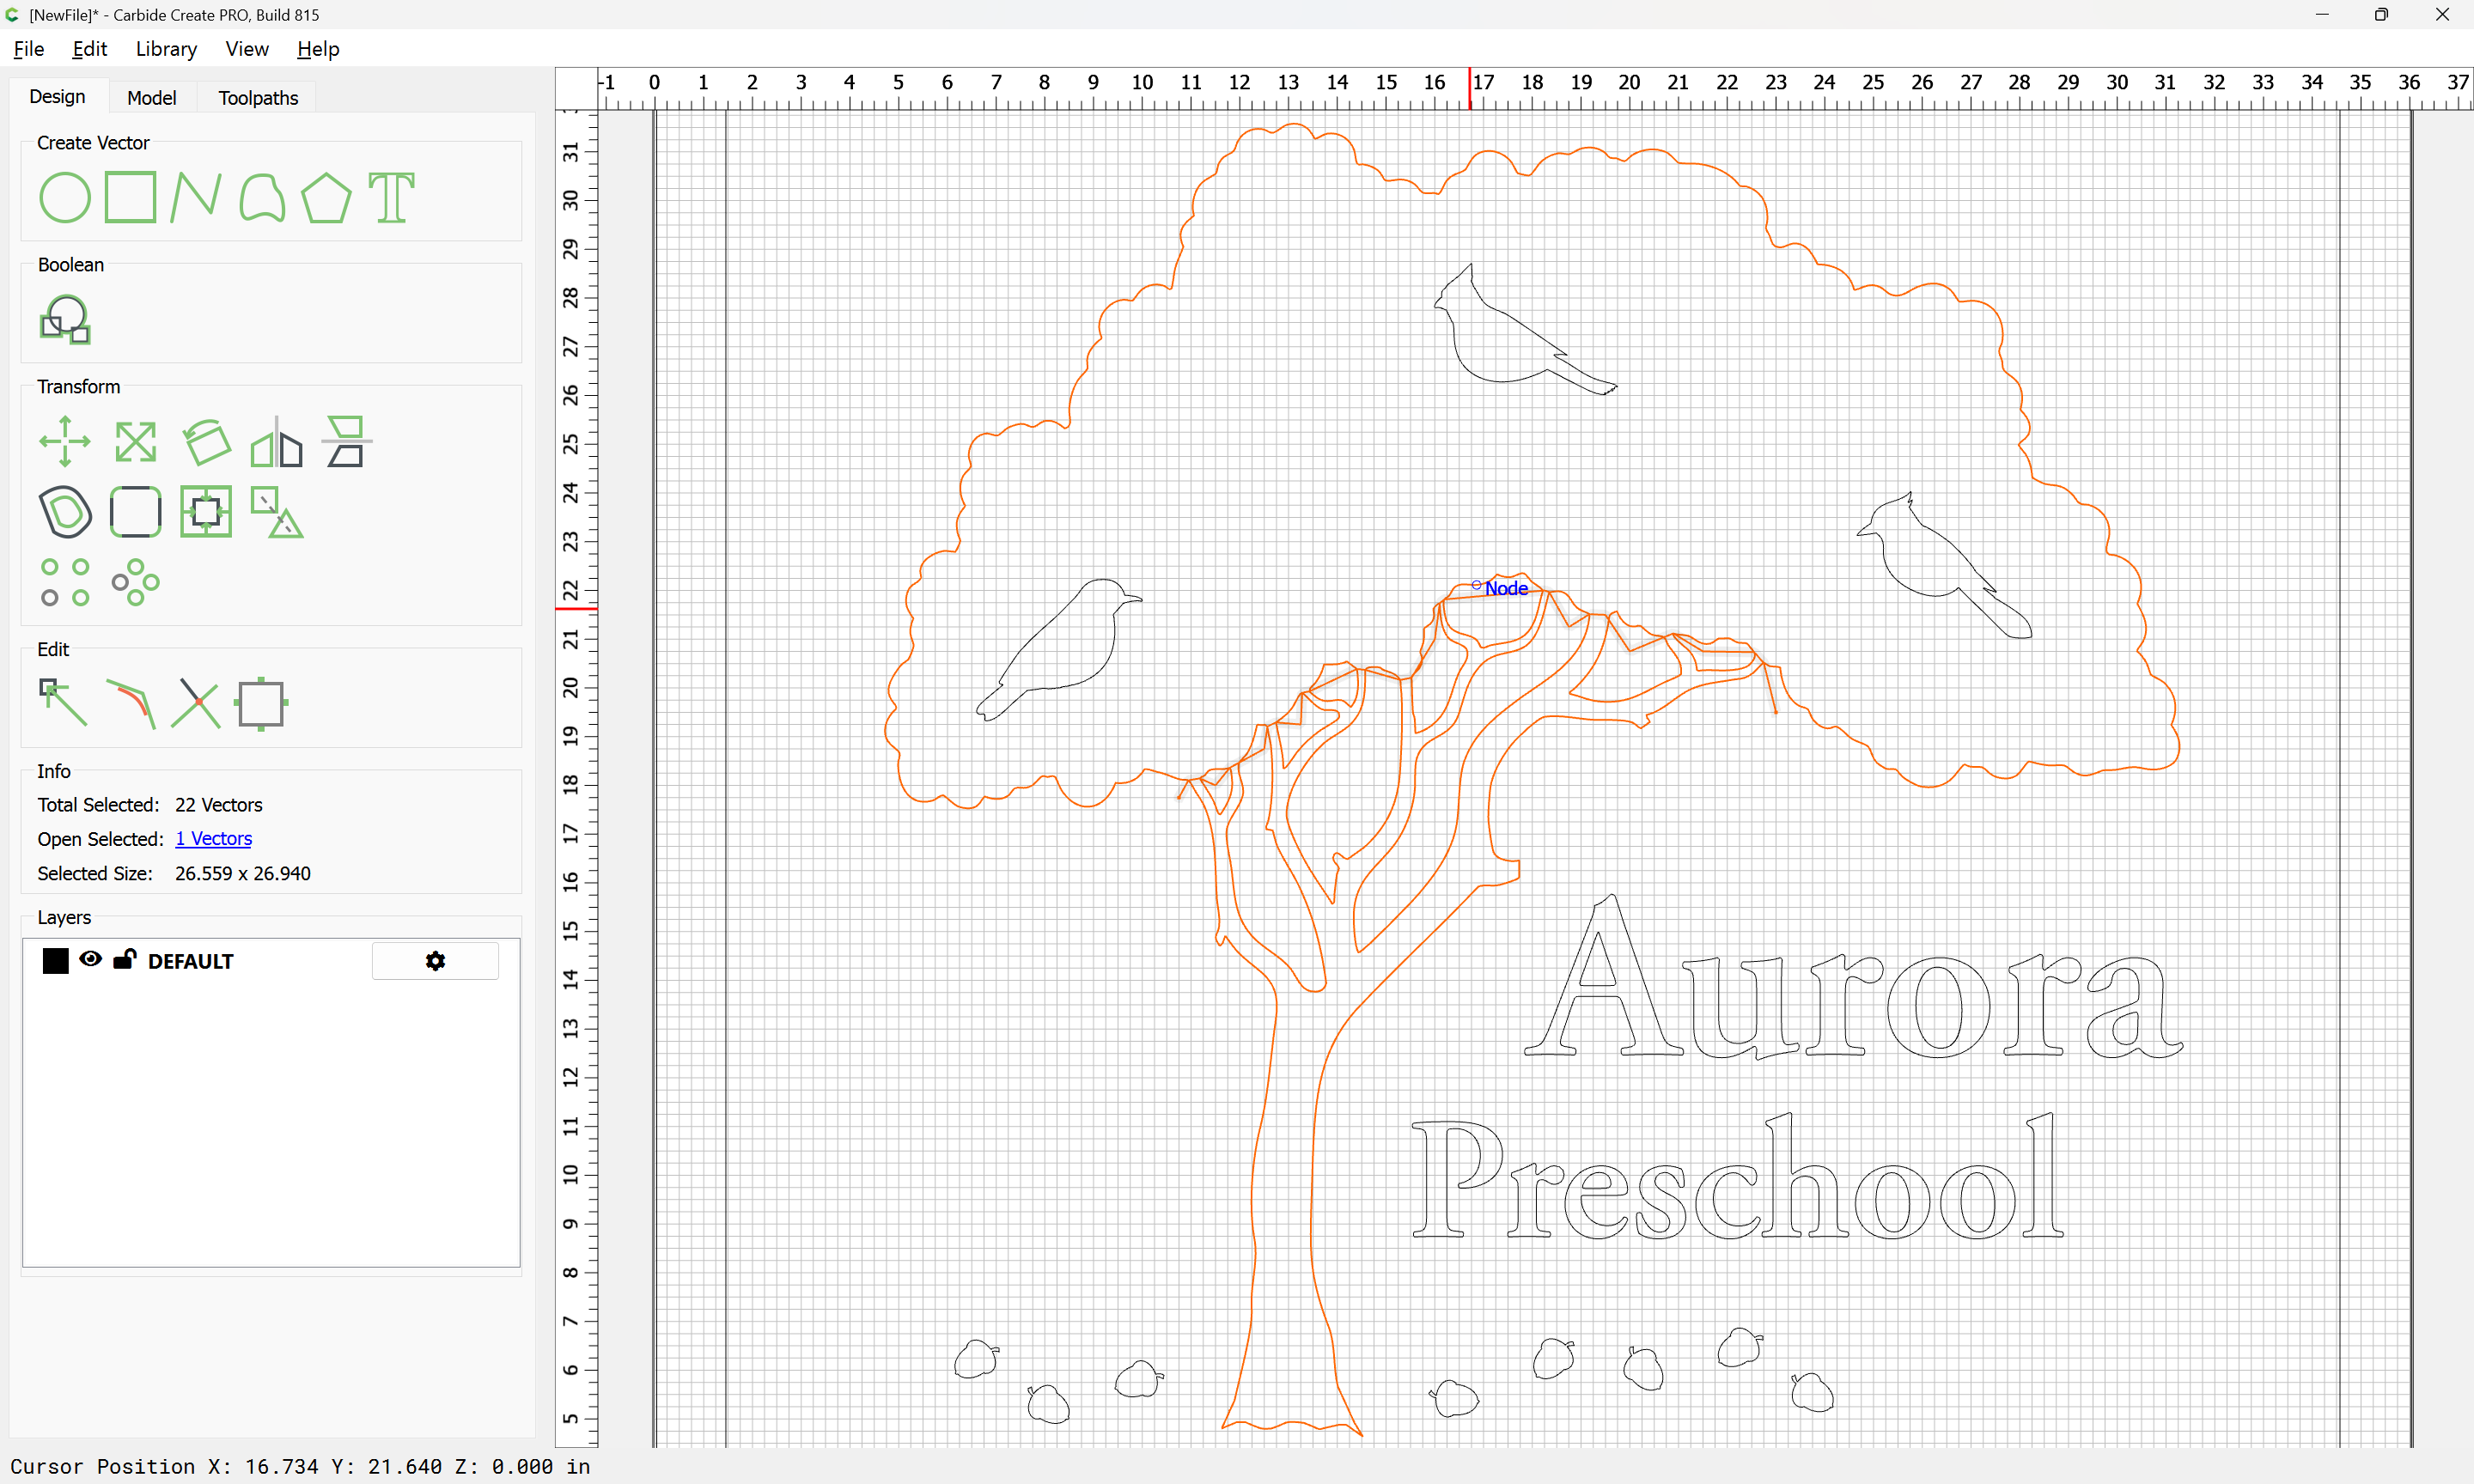The image size is (2474, 1484).
Task: Activate the Join Vectors tool
Action: [x=131, y=703]
